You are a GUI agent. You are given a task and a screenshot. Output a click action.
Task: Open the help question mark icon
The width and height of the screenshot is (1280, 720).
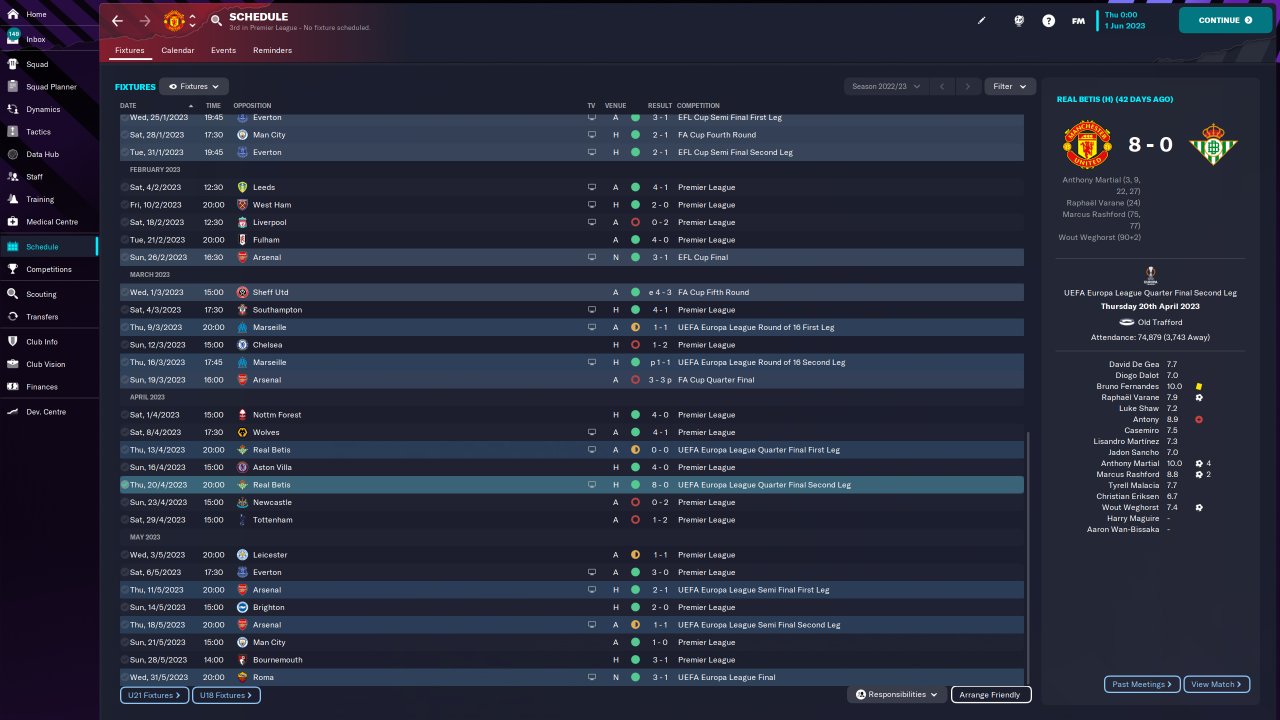[x=1048, y=20]
